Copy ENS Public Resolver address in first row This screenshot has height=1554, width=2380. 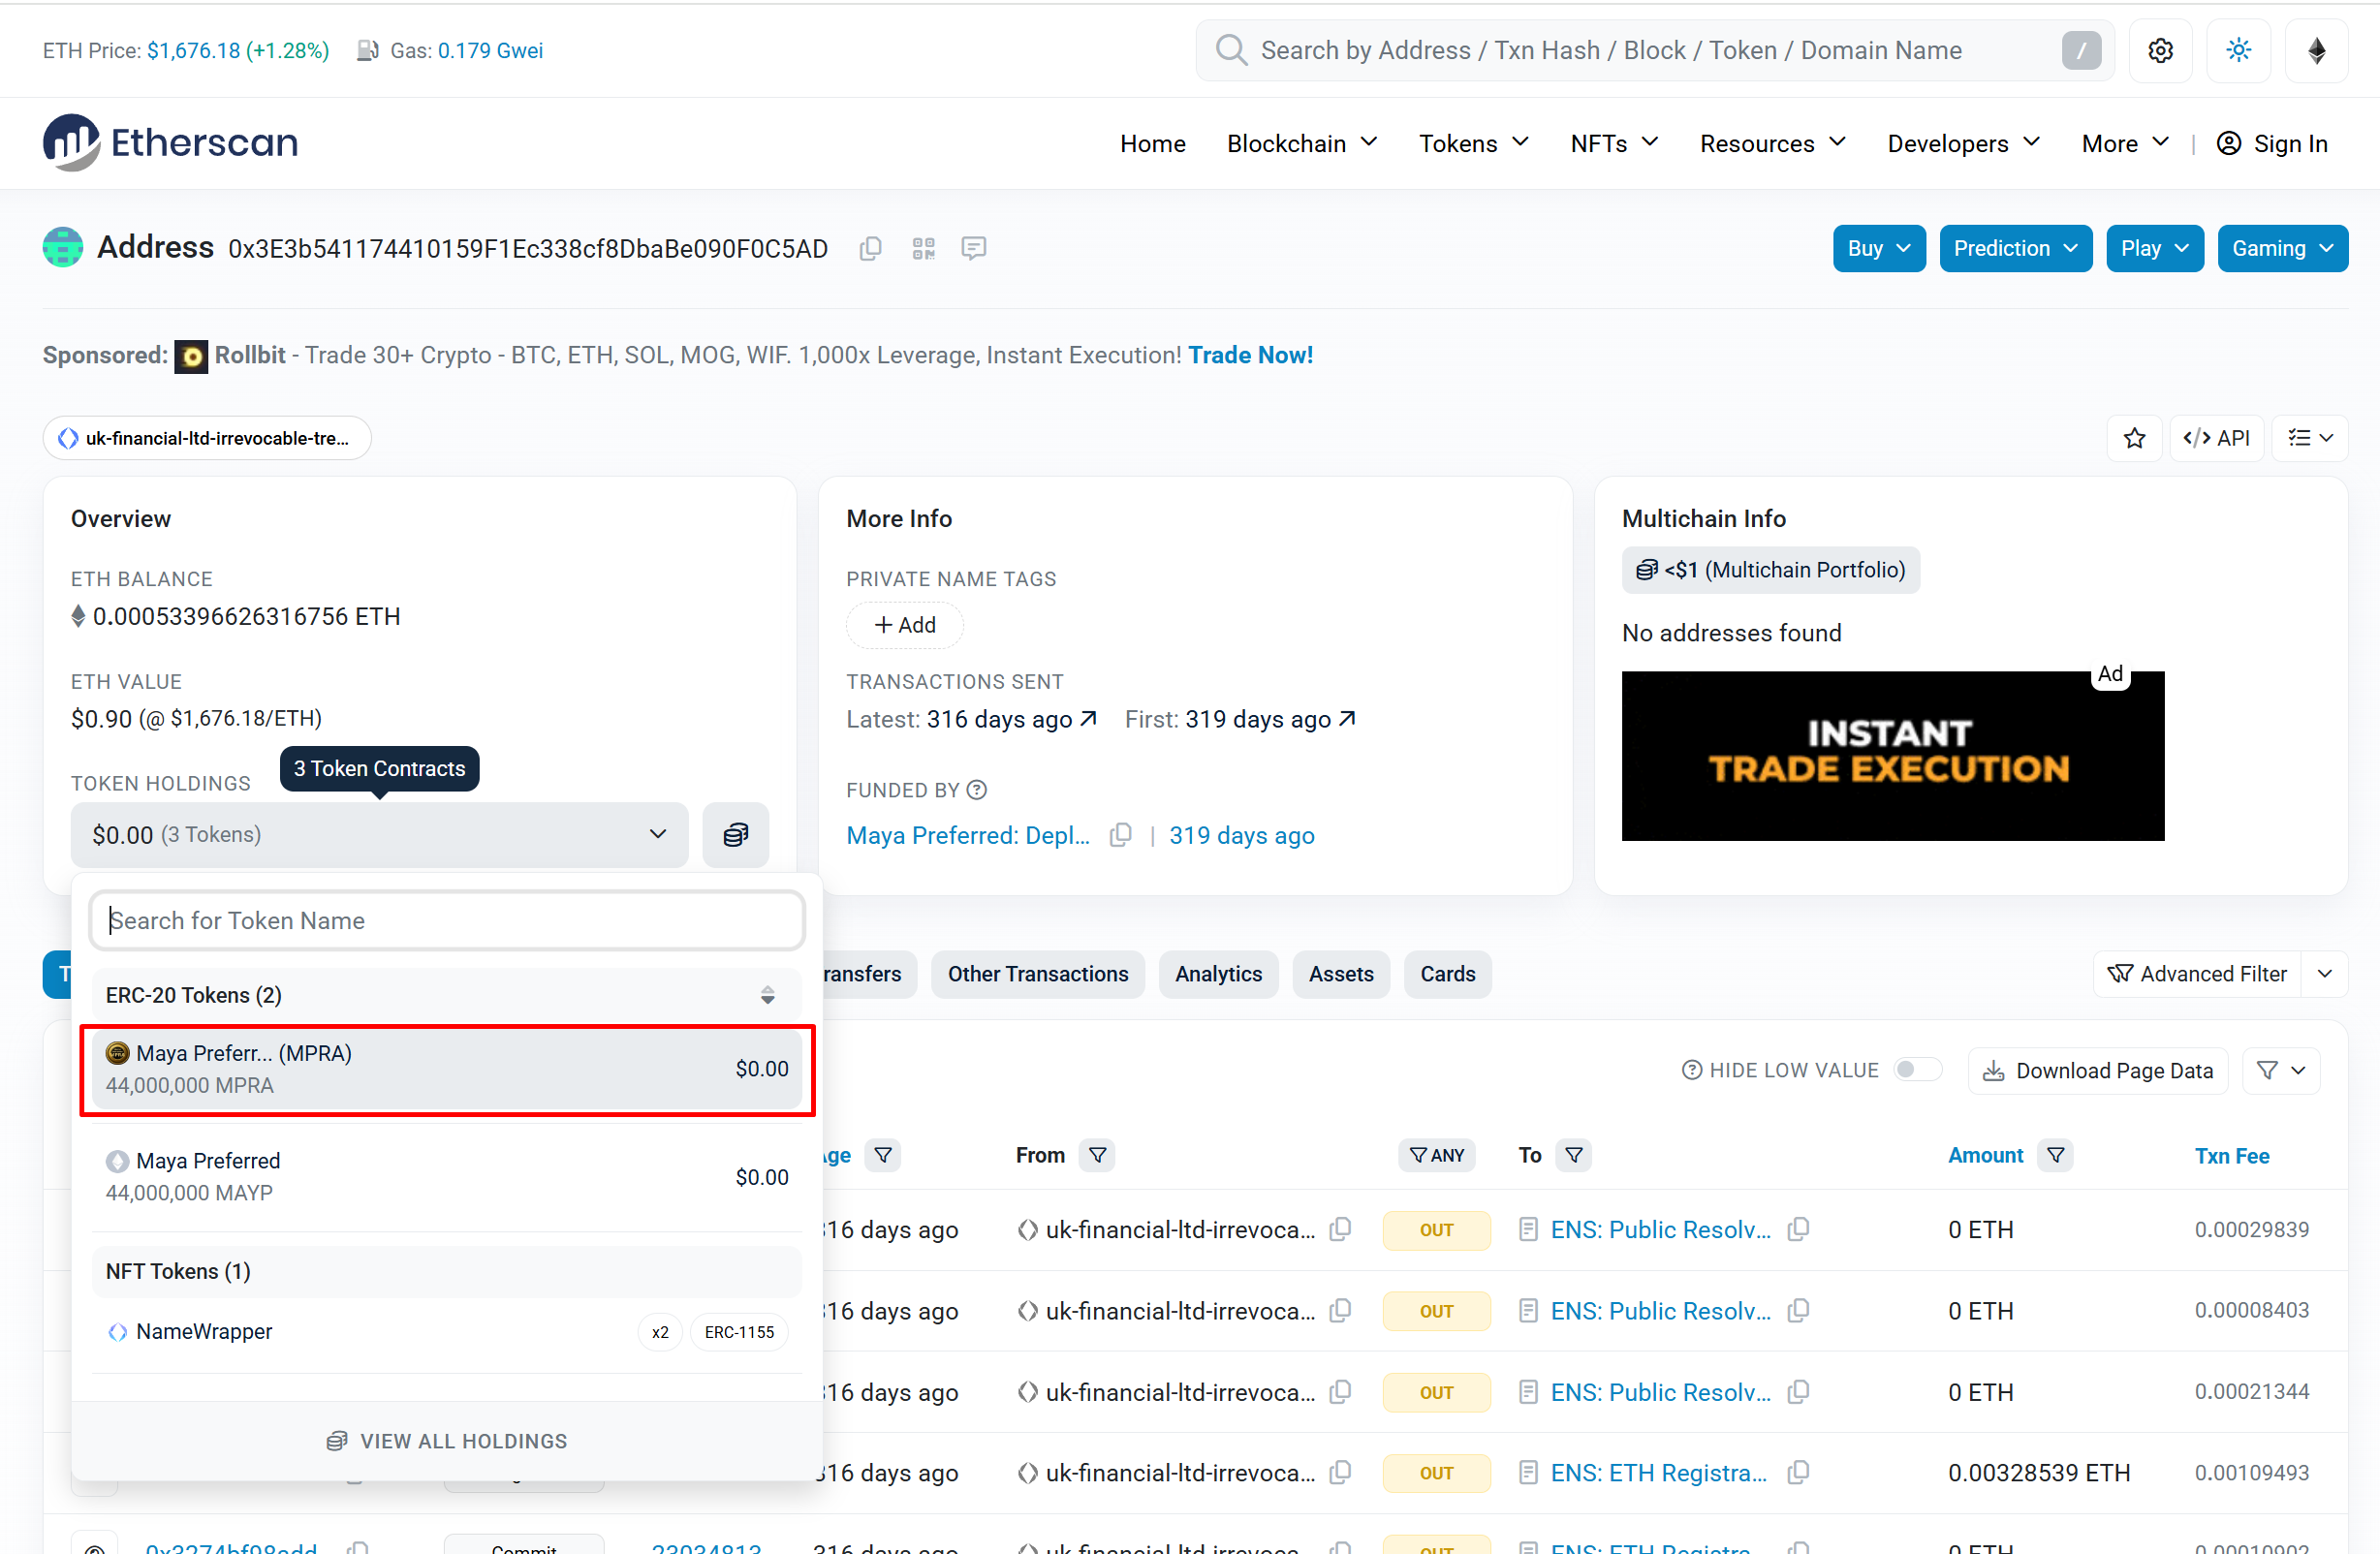pos(1798,1229)
